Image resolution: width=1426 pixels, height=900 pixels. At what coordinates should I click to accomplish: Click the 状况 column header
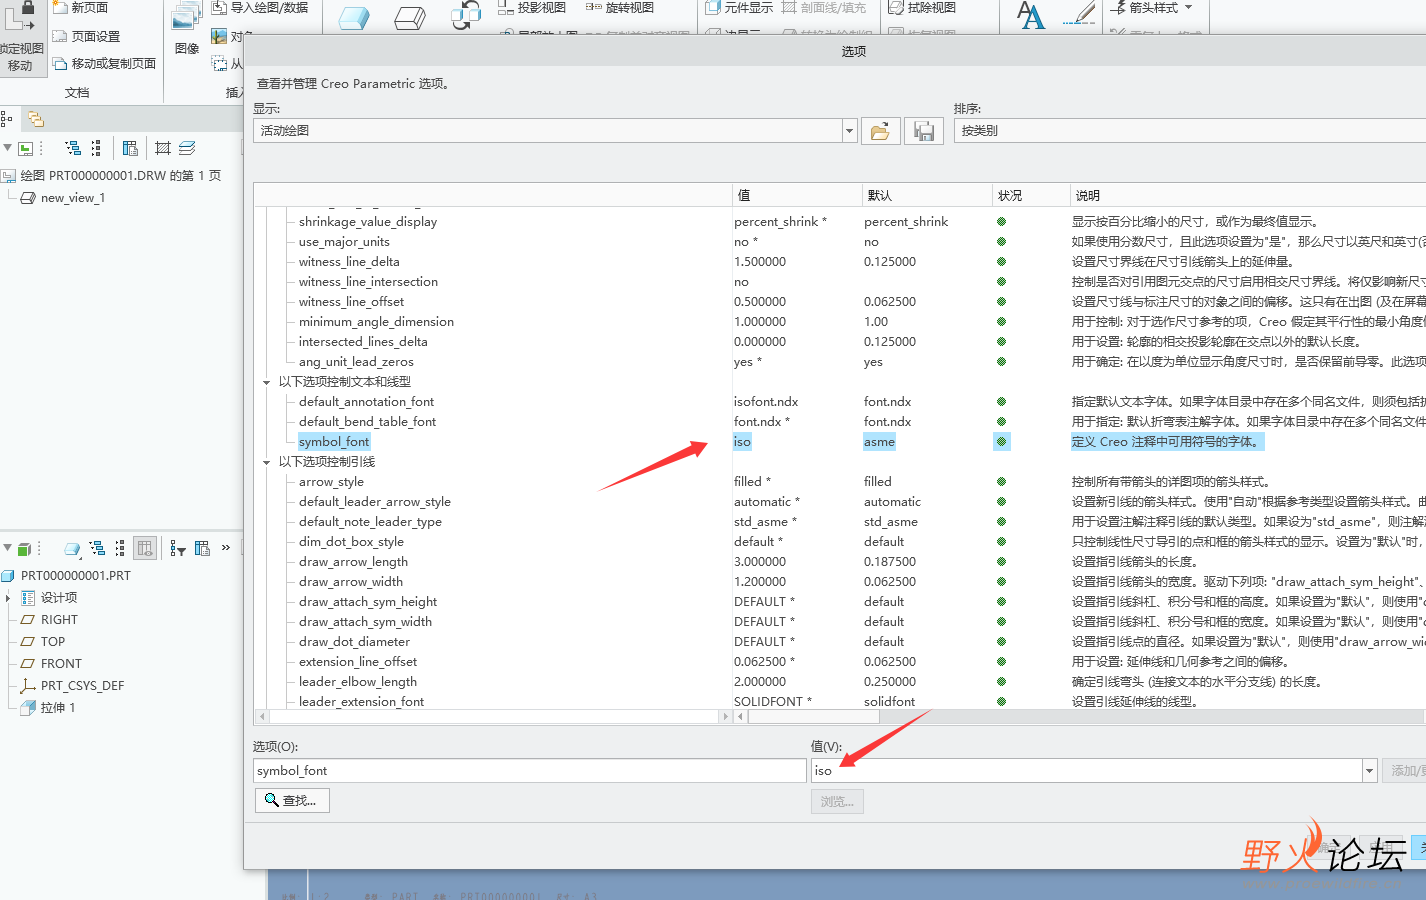click(x=1030, y=195)
